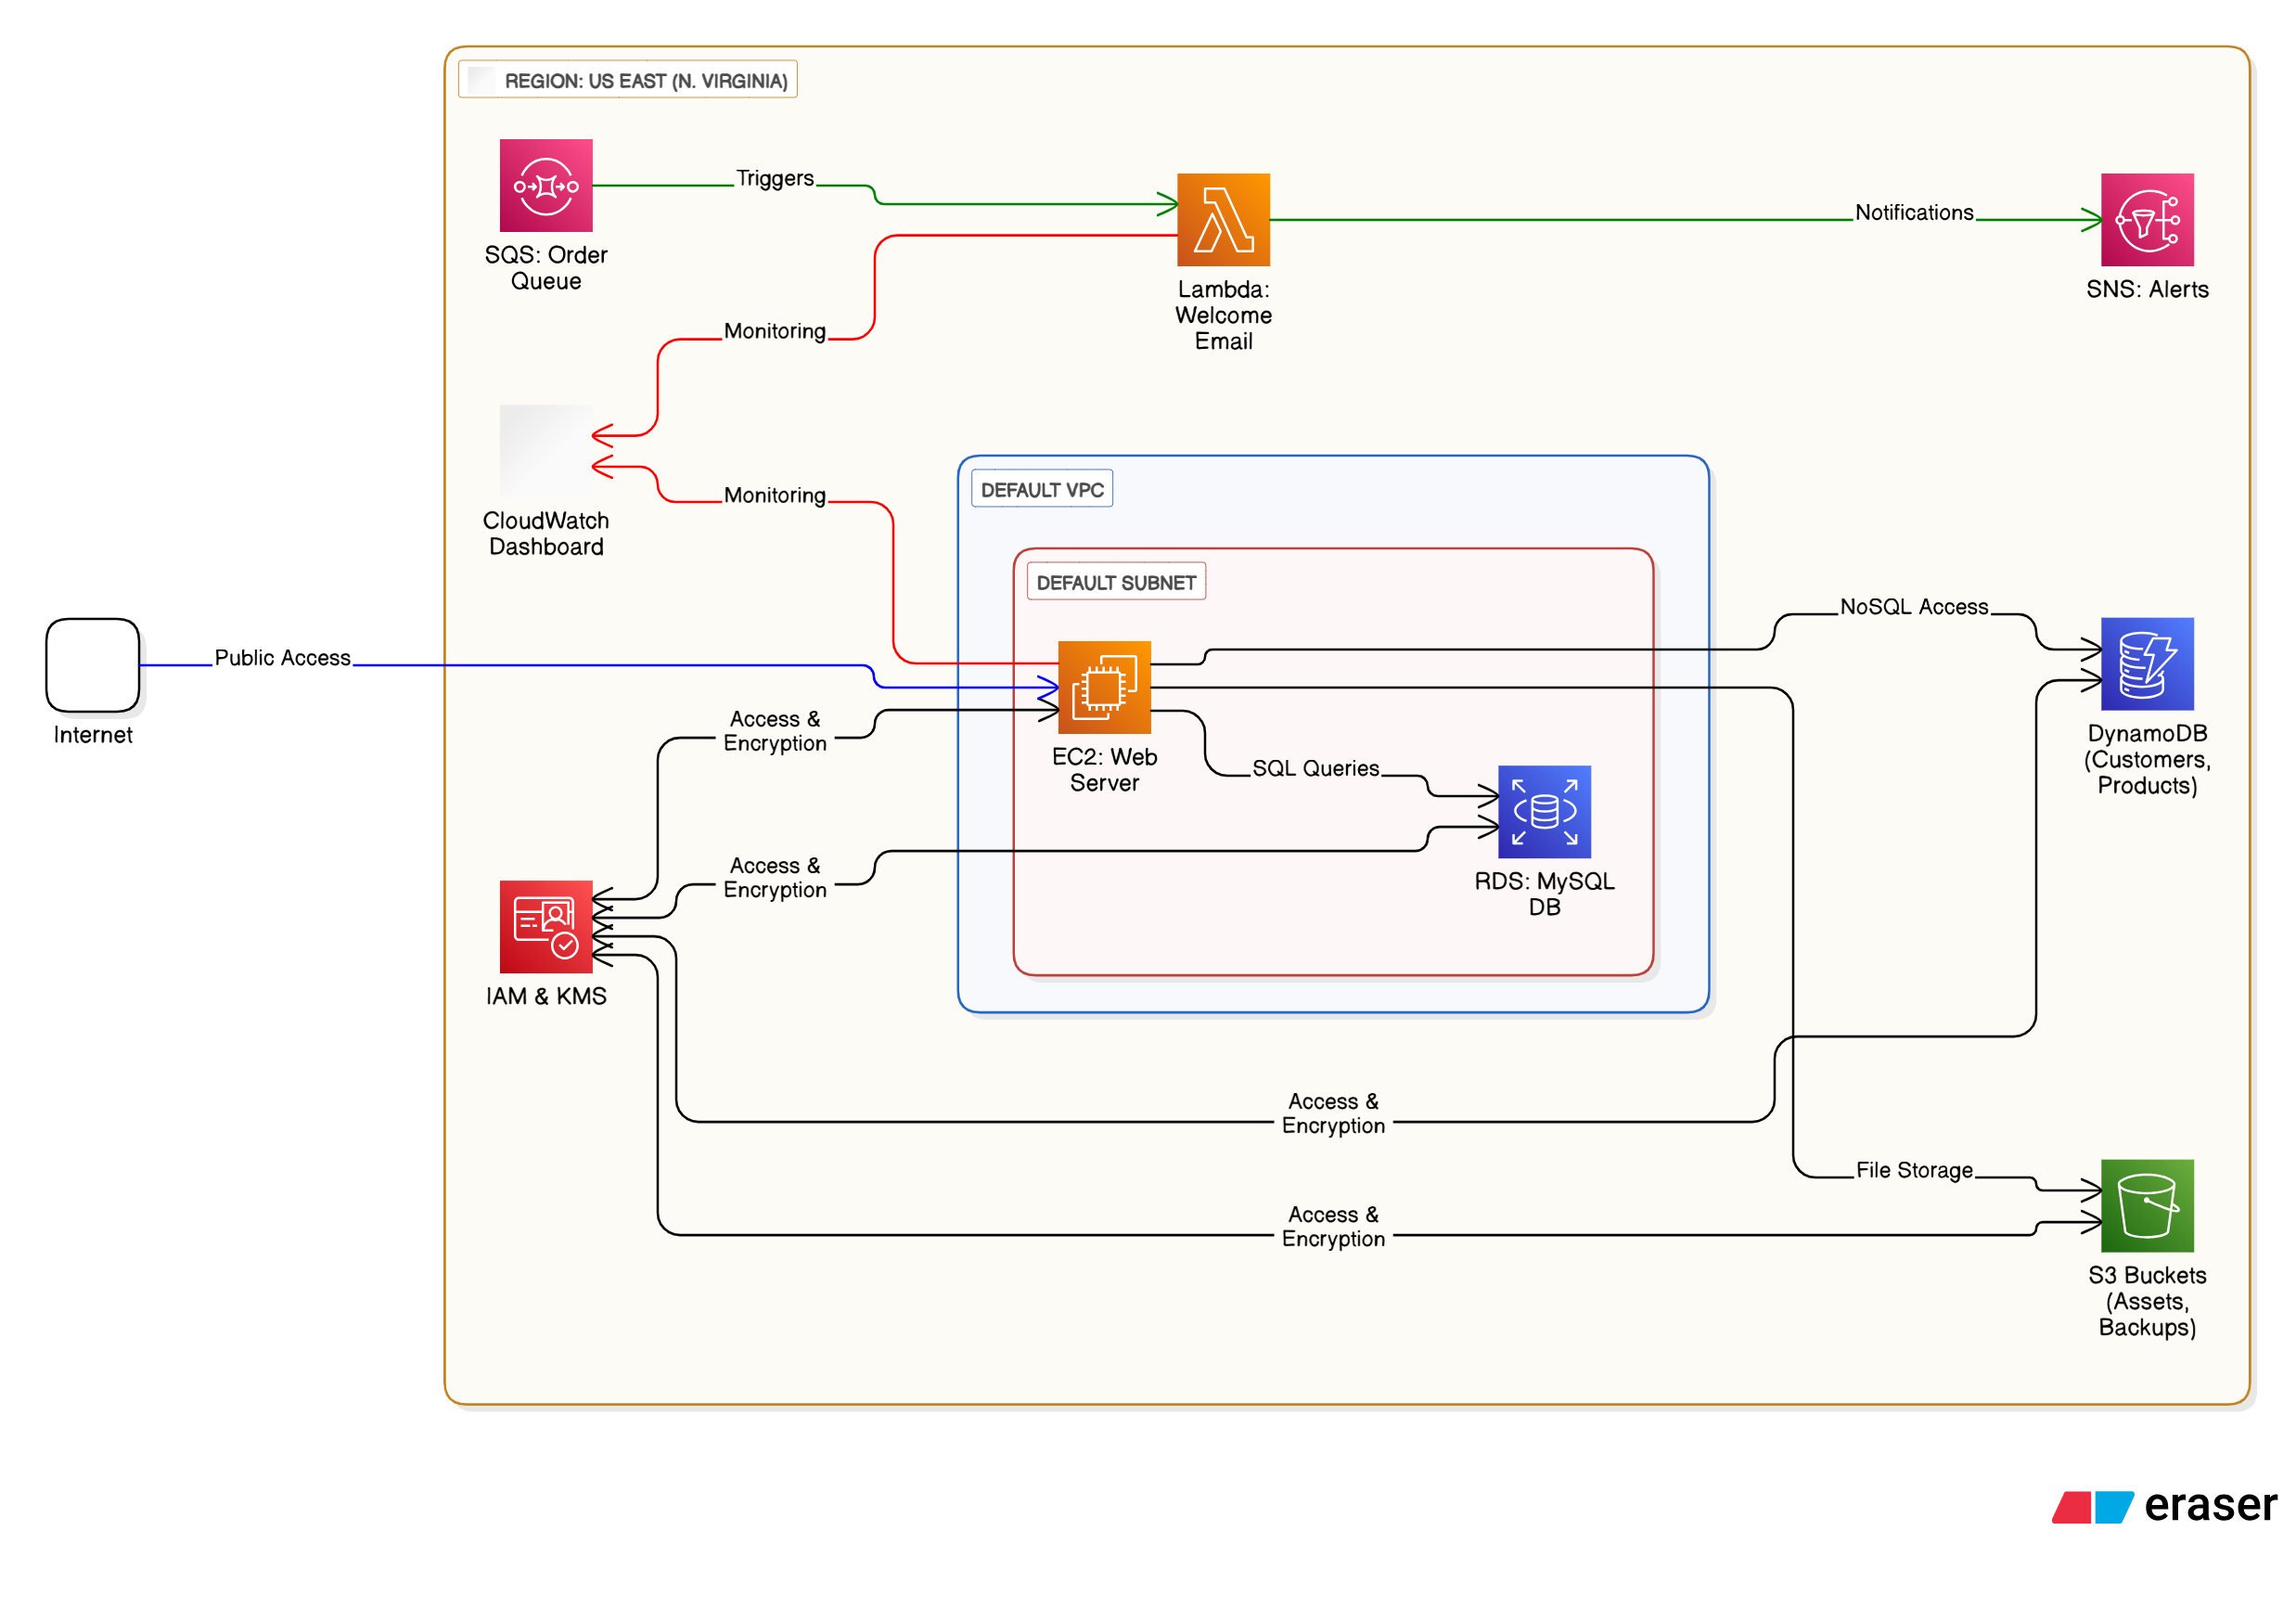This screenshot has width=2296, height=1621.
Task: Click the EC2 Web Server icon
Action: [x=1104, y=688]
